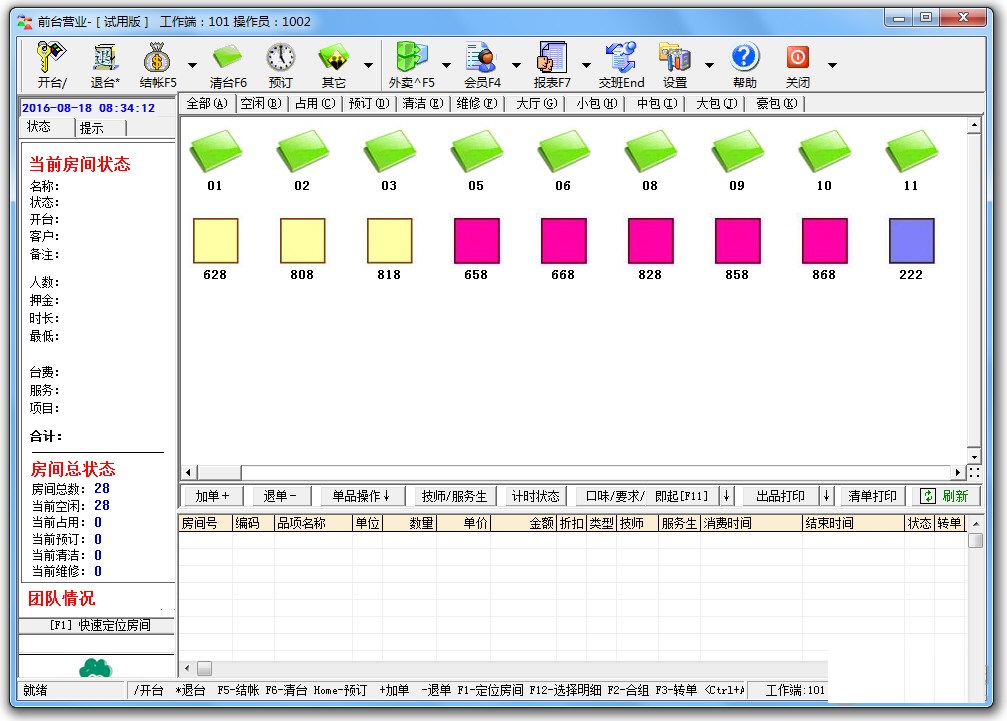Open arrow dropdown beside 即起[F11]
The width and height of the screenshot is (1007, 721).
pos(726,496)
